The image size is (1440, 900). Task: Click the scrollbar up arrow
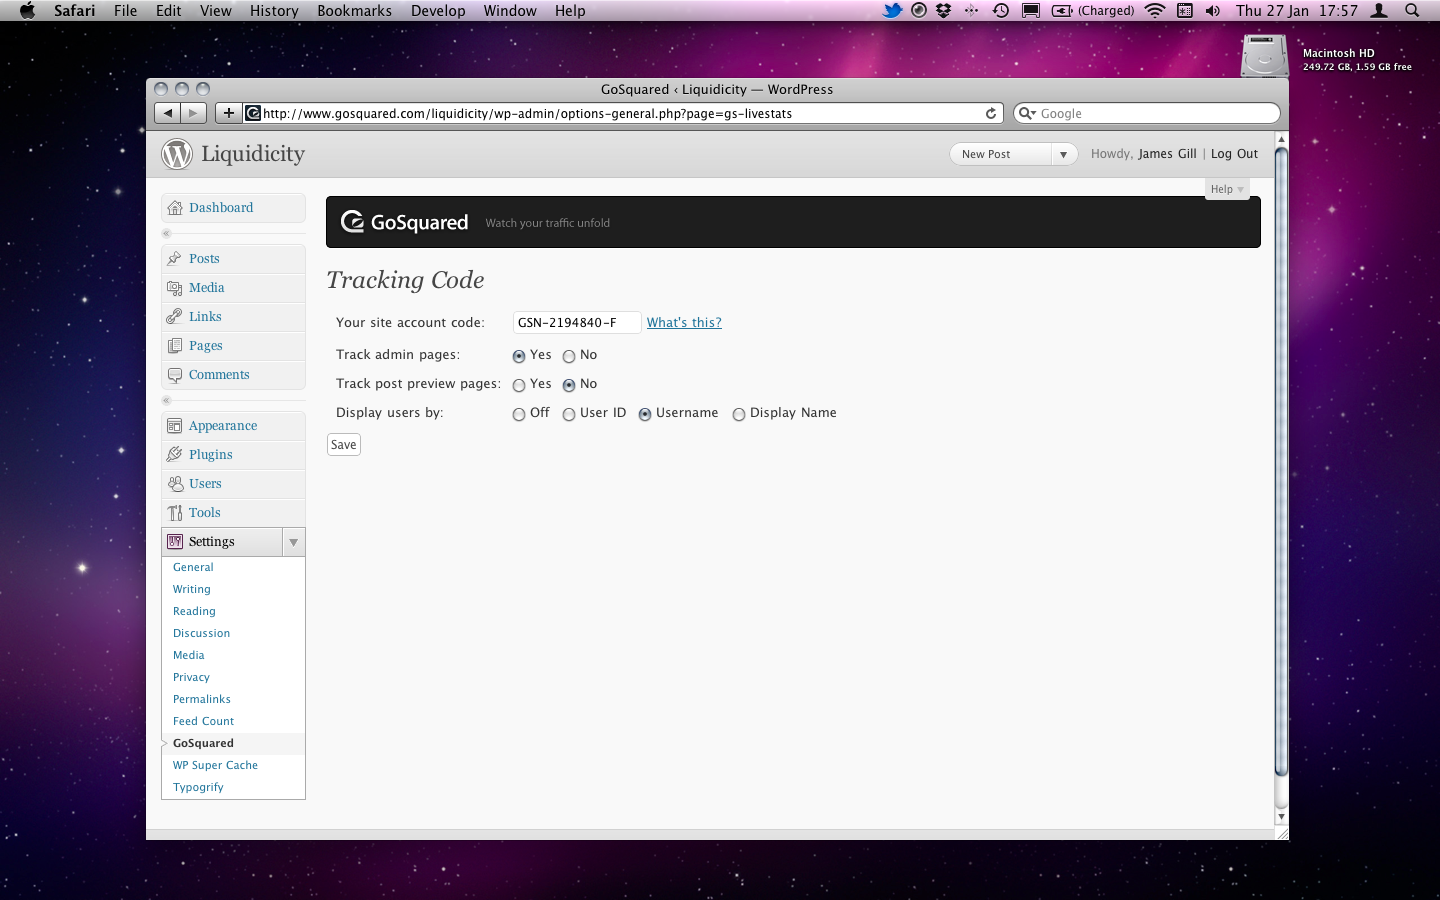[1281, 139]
